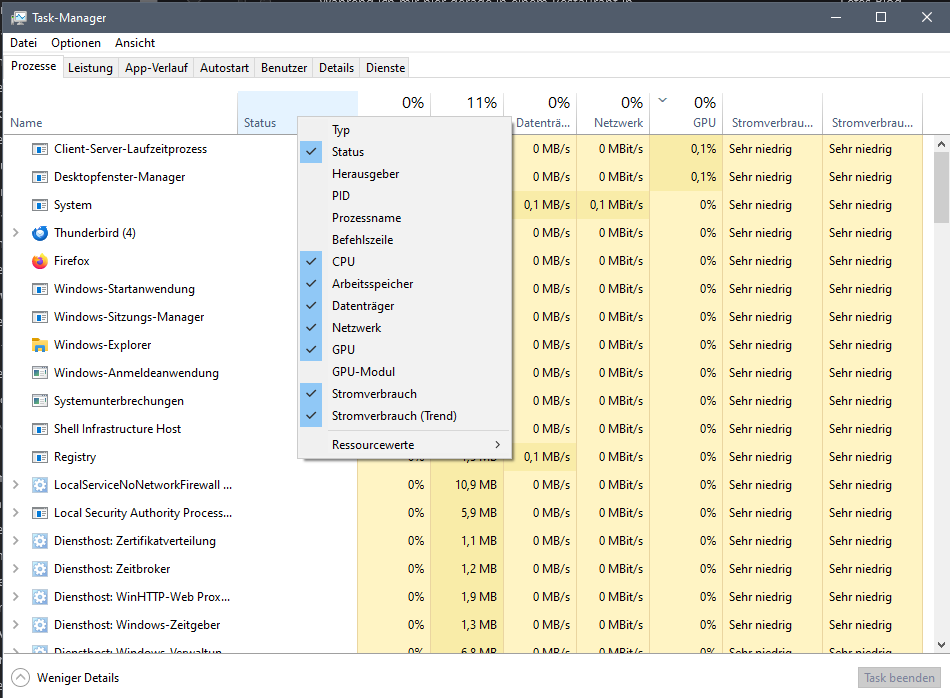The image size is (950, 698).
Task: Enable the PID column option
Action: point(405,196)
